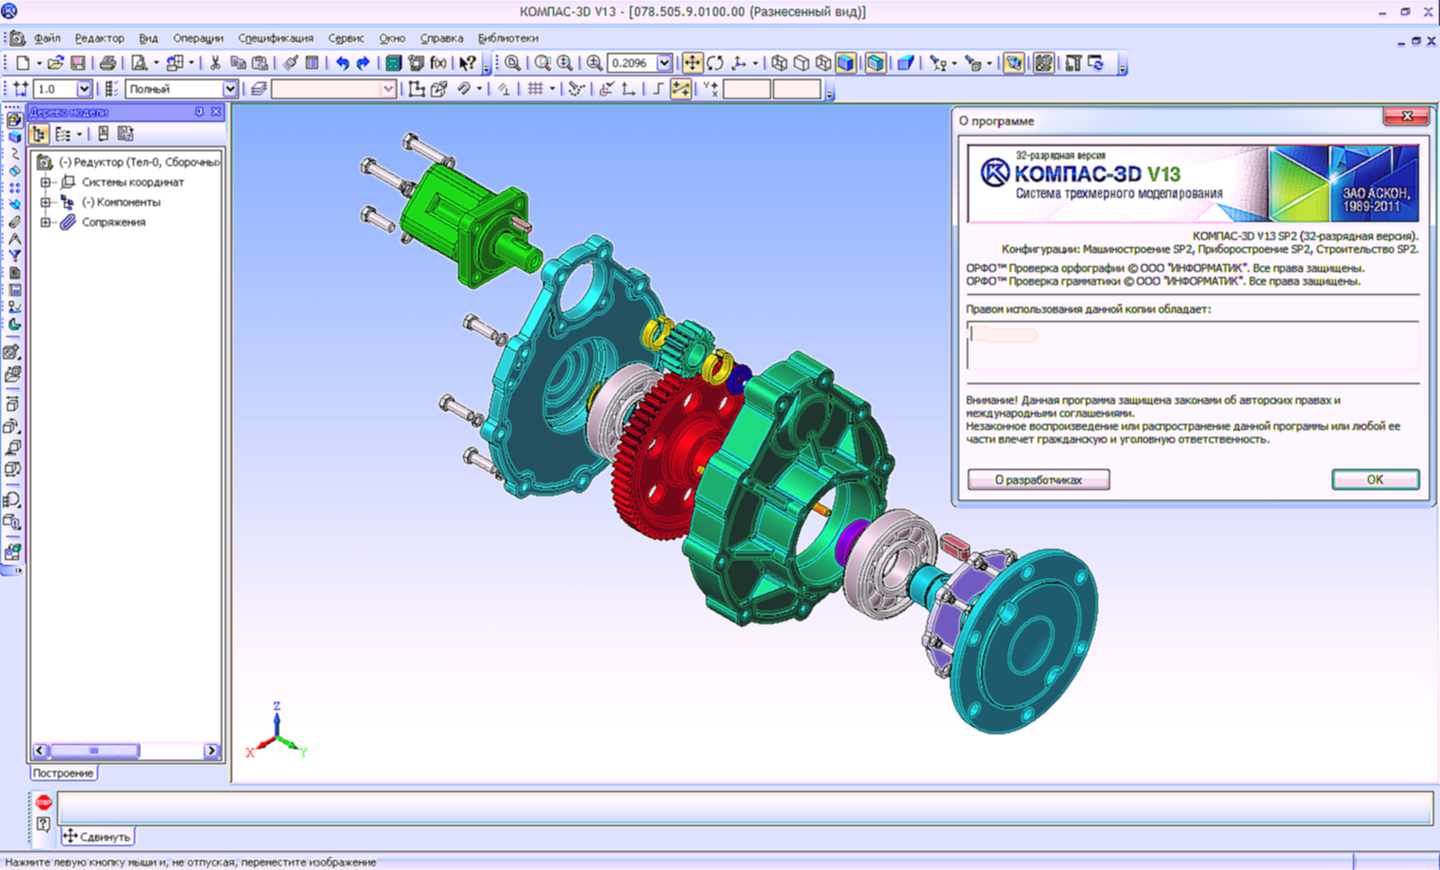Switch to the Построение tab

pos(63,773)
